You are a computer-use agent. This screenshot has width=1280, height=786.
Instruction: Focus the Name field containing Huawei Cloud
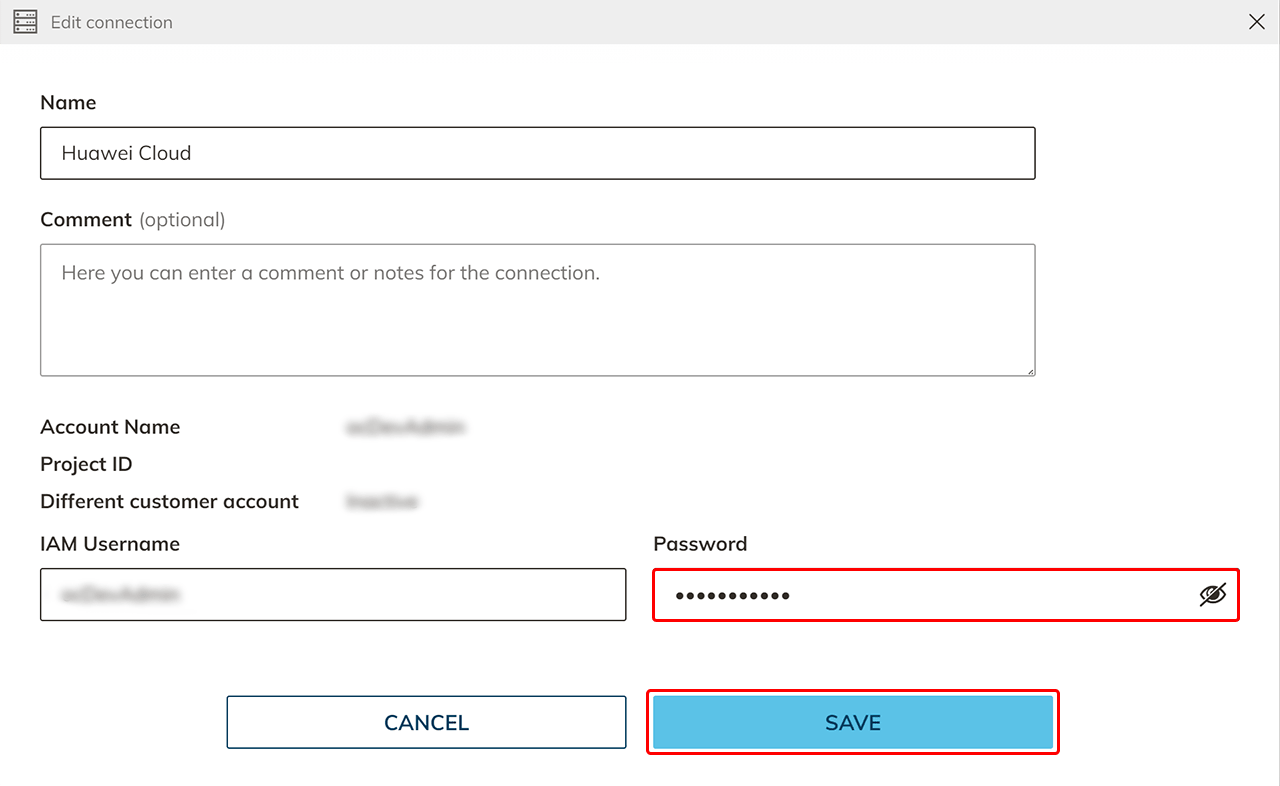537,153
